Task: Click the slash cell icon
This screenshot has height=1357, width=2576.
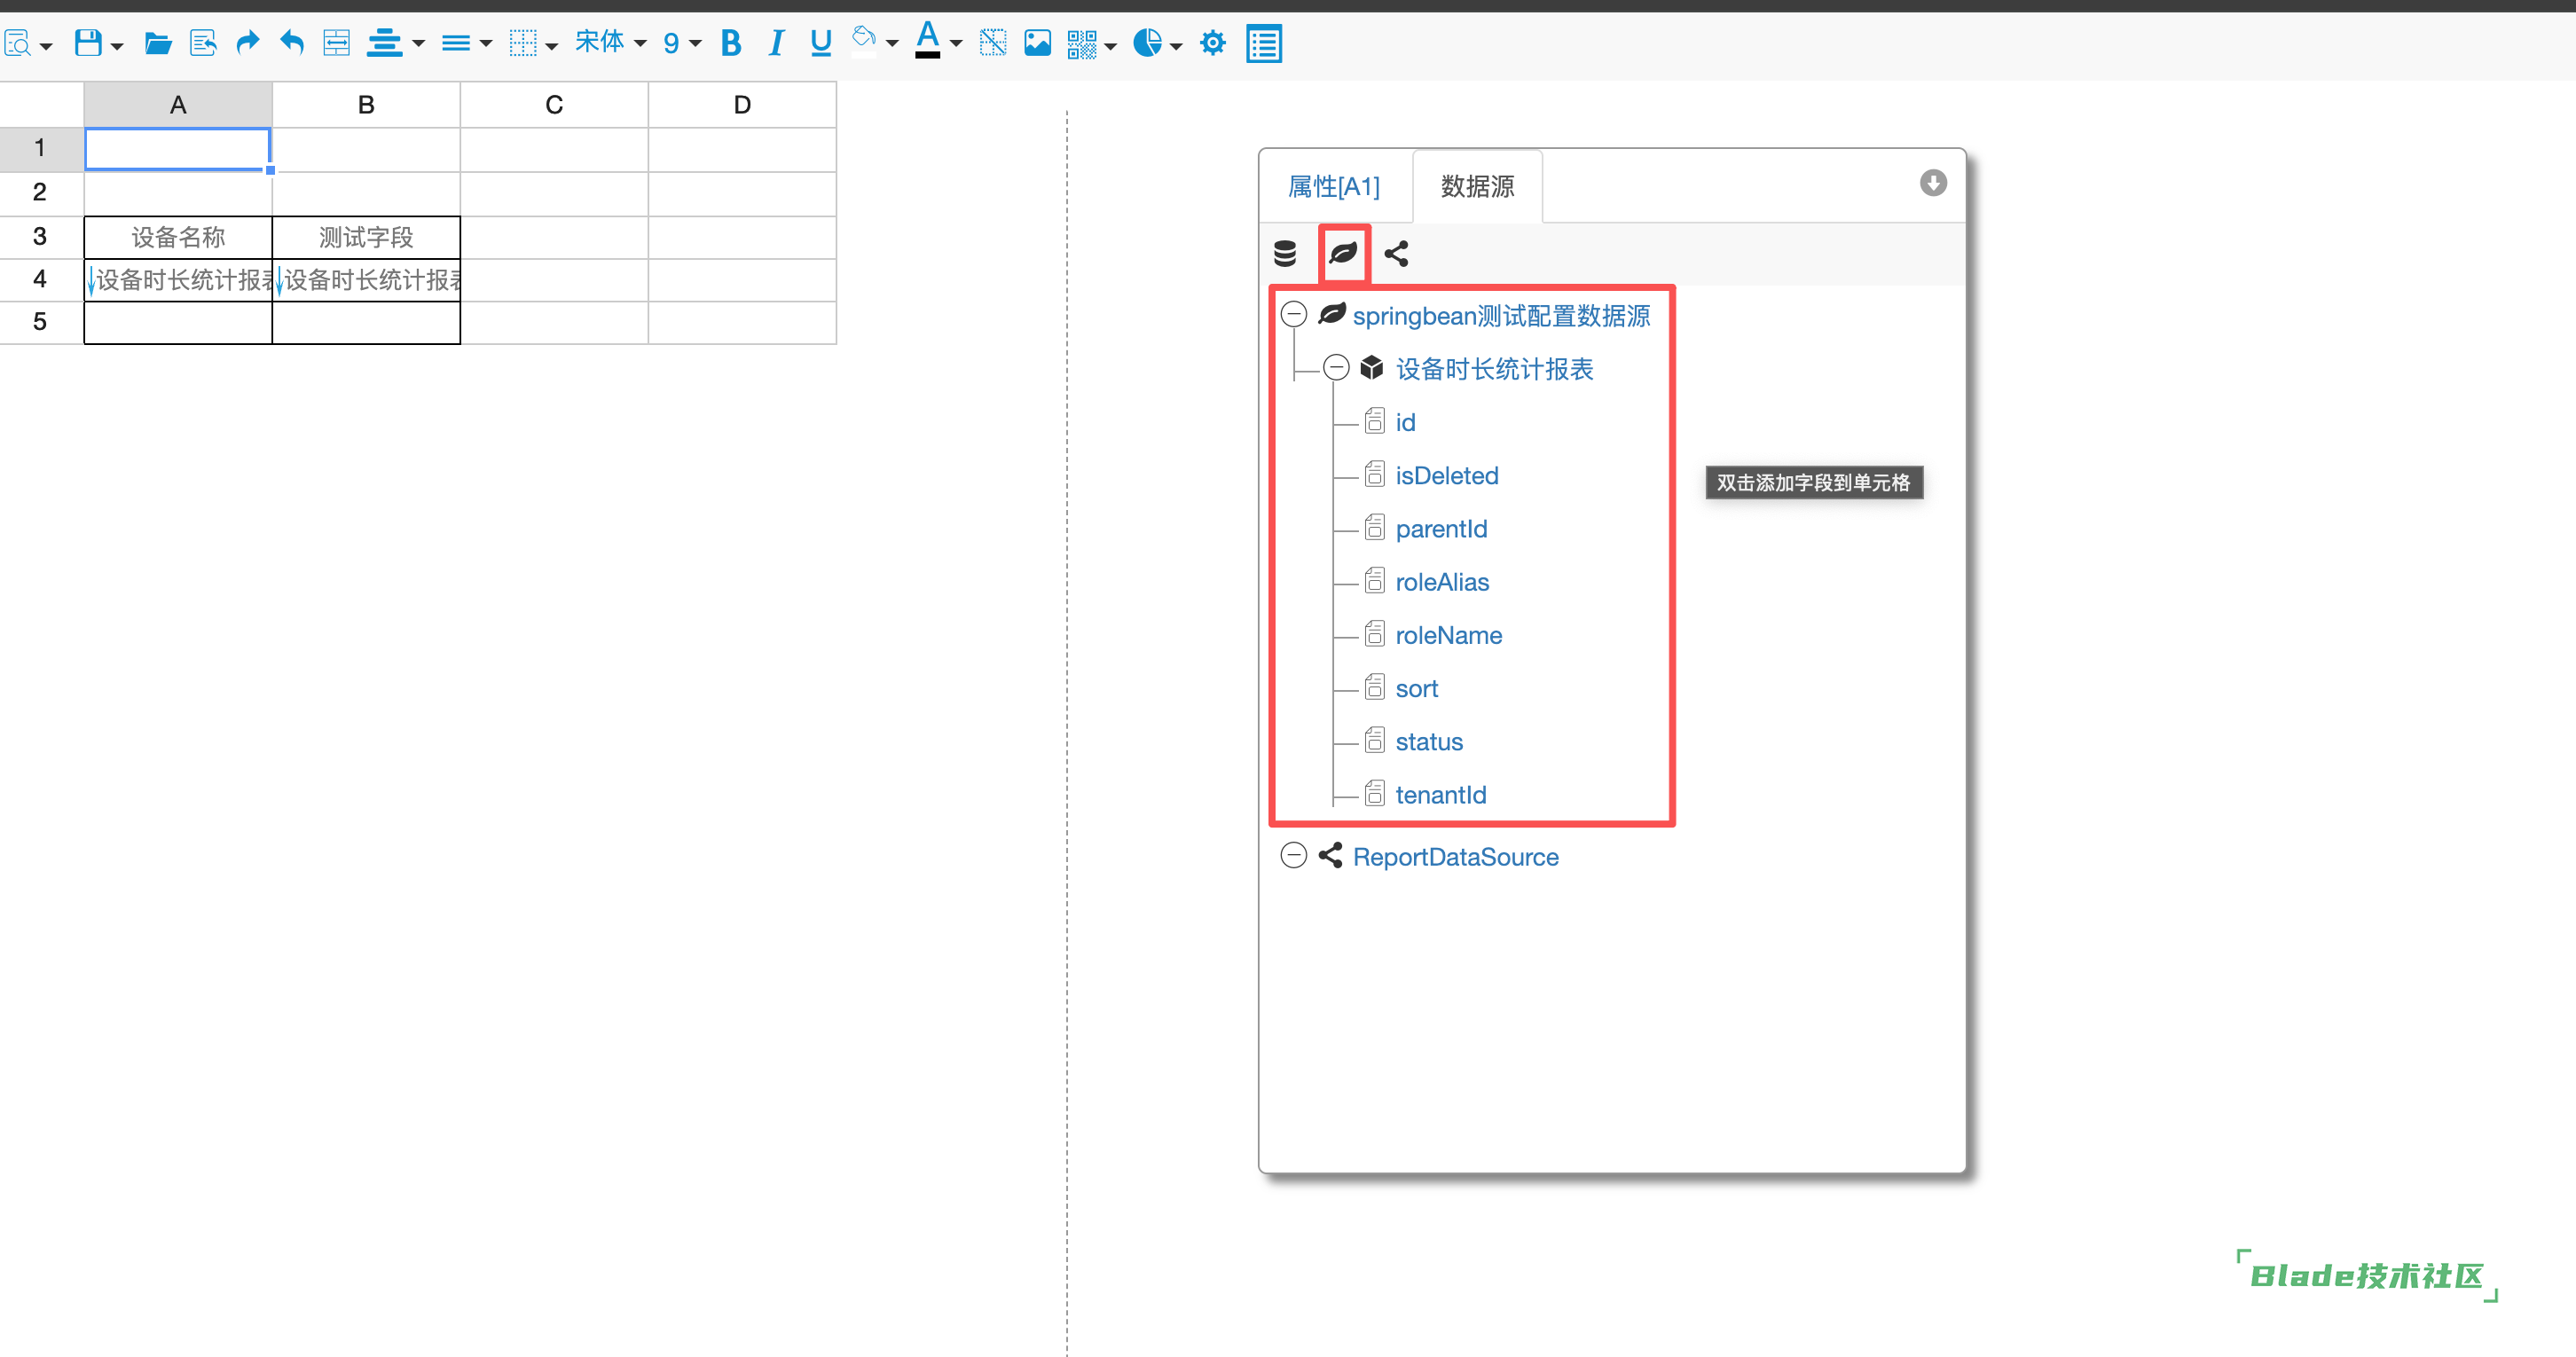Action: [x=993, y=43]
